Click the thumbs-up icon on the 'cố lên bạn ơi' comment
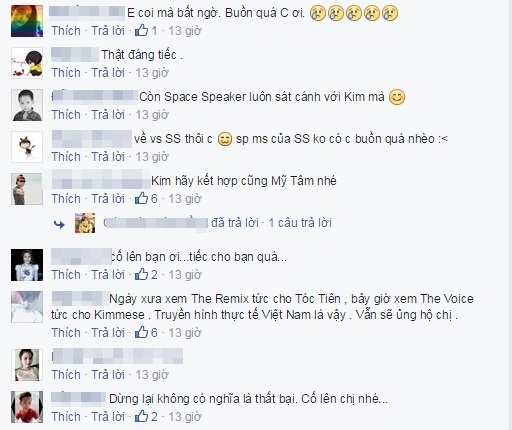This screenshot has width=512, height=430. coord(141,274)
